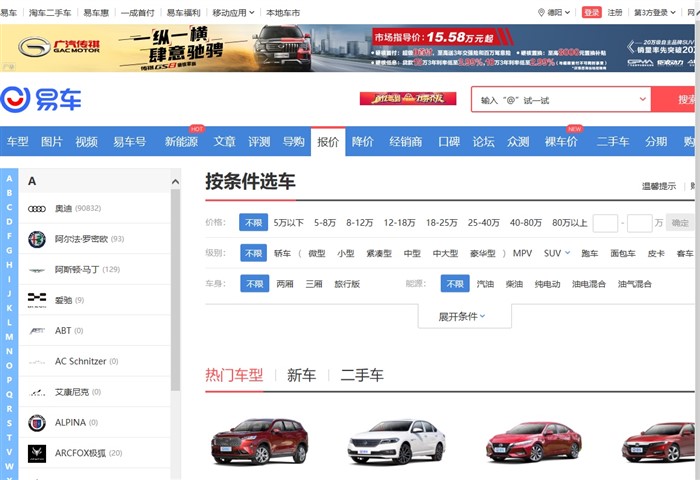Open the white sedan hot model thumbnail
Screen dimensions: 700x480
[396, 441]
